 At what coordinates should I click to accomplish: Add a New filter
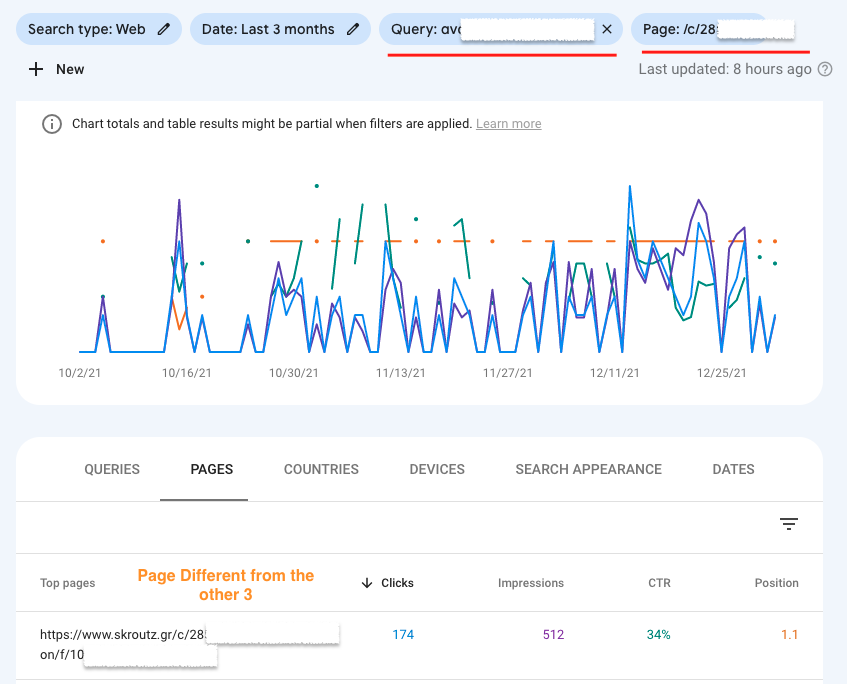tap(56, 69)
